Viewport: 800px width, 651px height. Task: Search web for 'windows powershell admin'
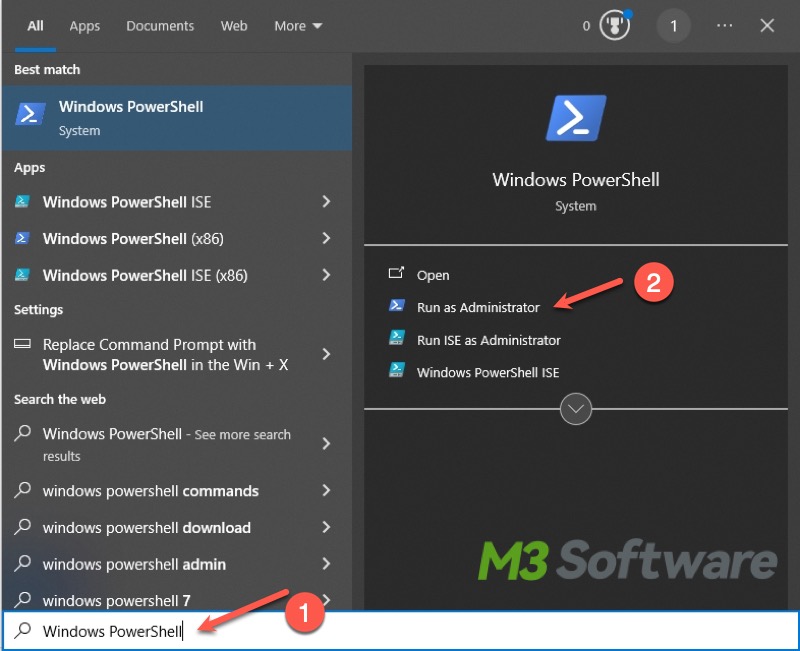[x=177, y=564]
